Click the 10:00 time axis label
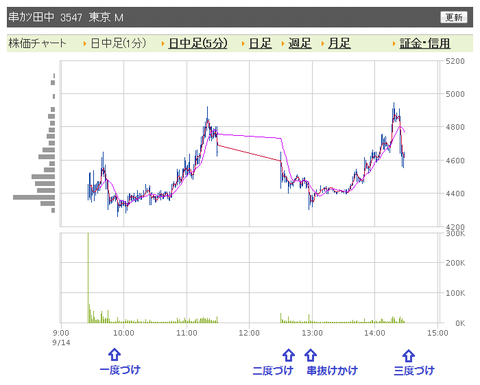Image resolution: width=480 pixels, height=385 pixels. (124, 333)
